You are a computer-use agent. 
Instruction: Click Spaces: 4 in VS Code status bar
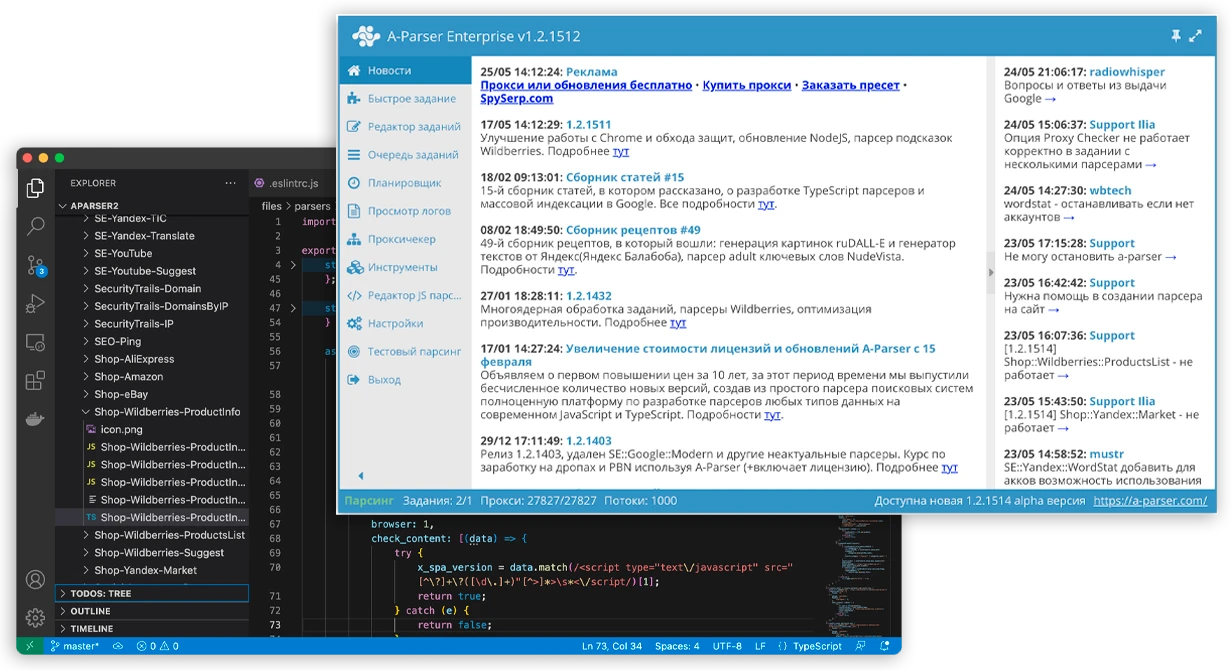point(677,646)
